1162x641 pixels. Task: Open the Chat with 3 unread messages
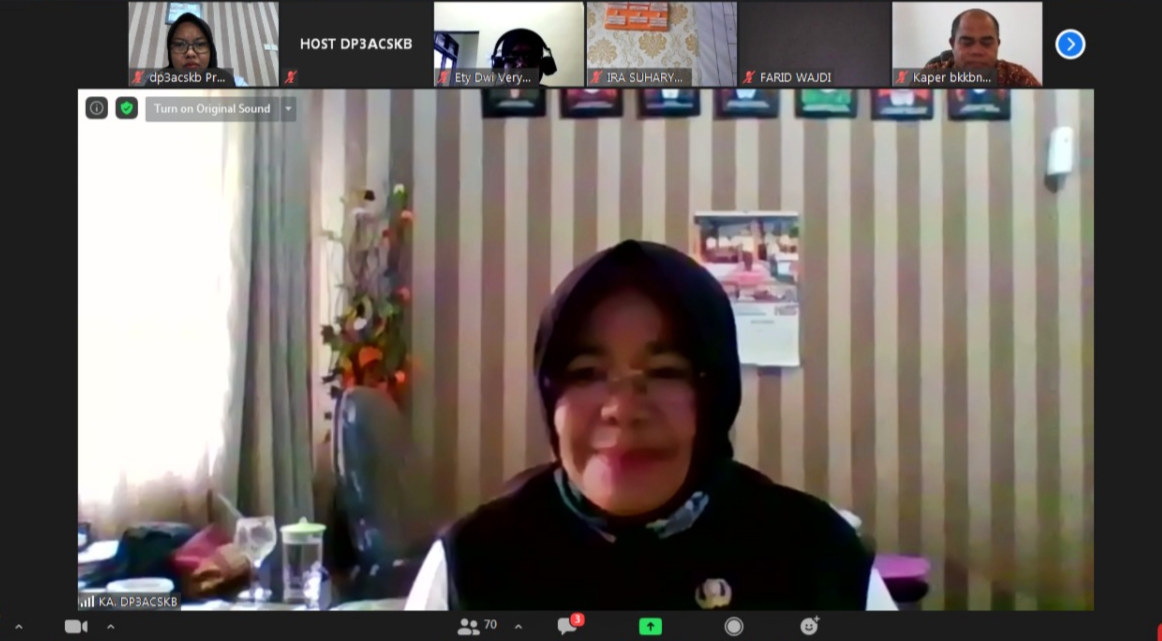click(x=568, y=626)
